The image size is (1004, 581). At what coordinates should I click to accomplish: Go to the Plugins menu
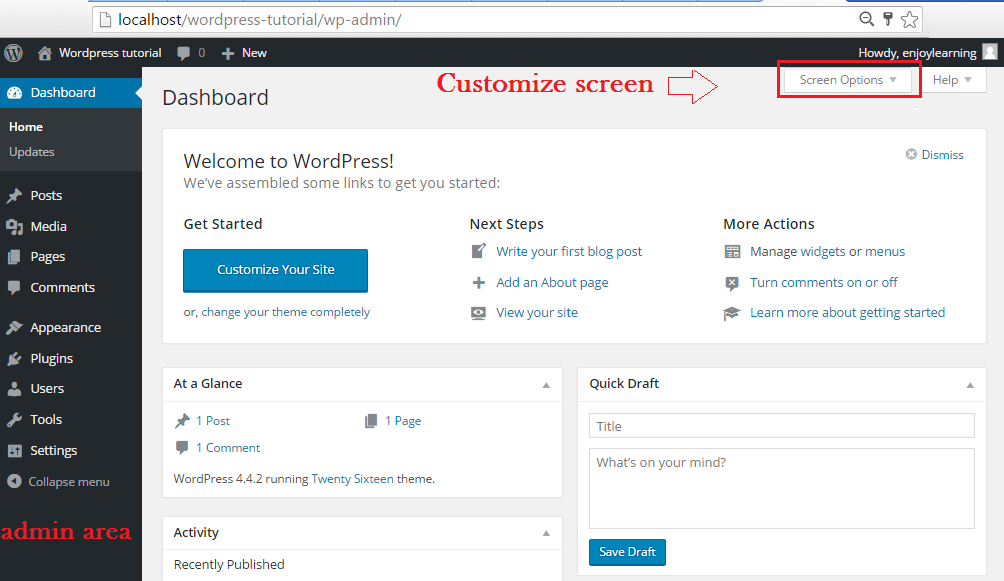52,359
